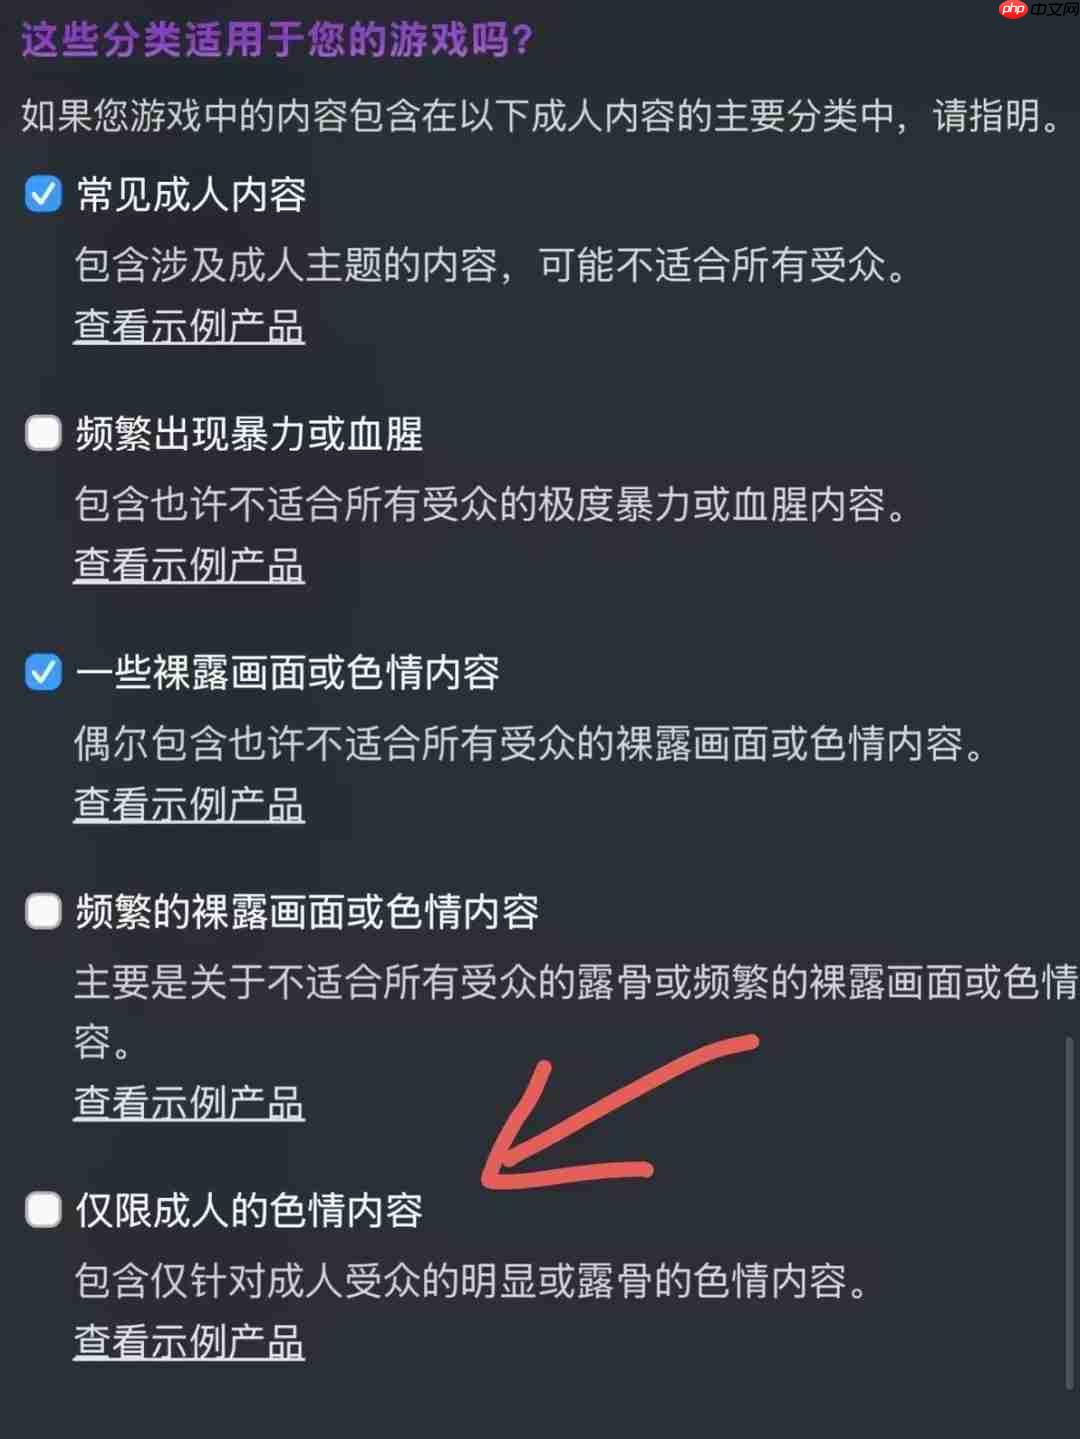Check the 仅限成人的色情内容 checkbox
1080x1439 pixels.
(43, 1209)
